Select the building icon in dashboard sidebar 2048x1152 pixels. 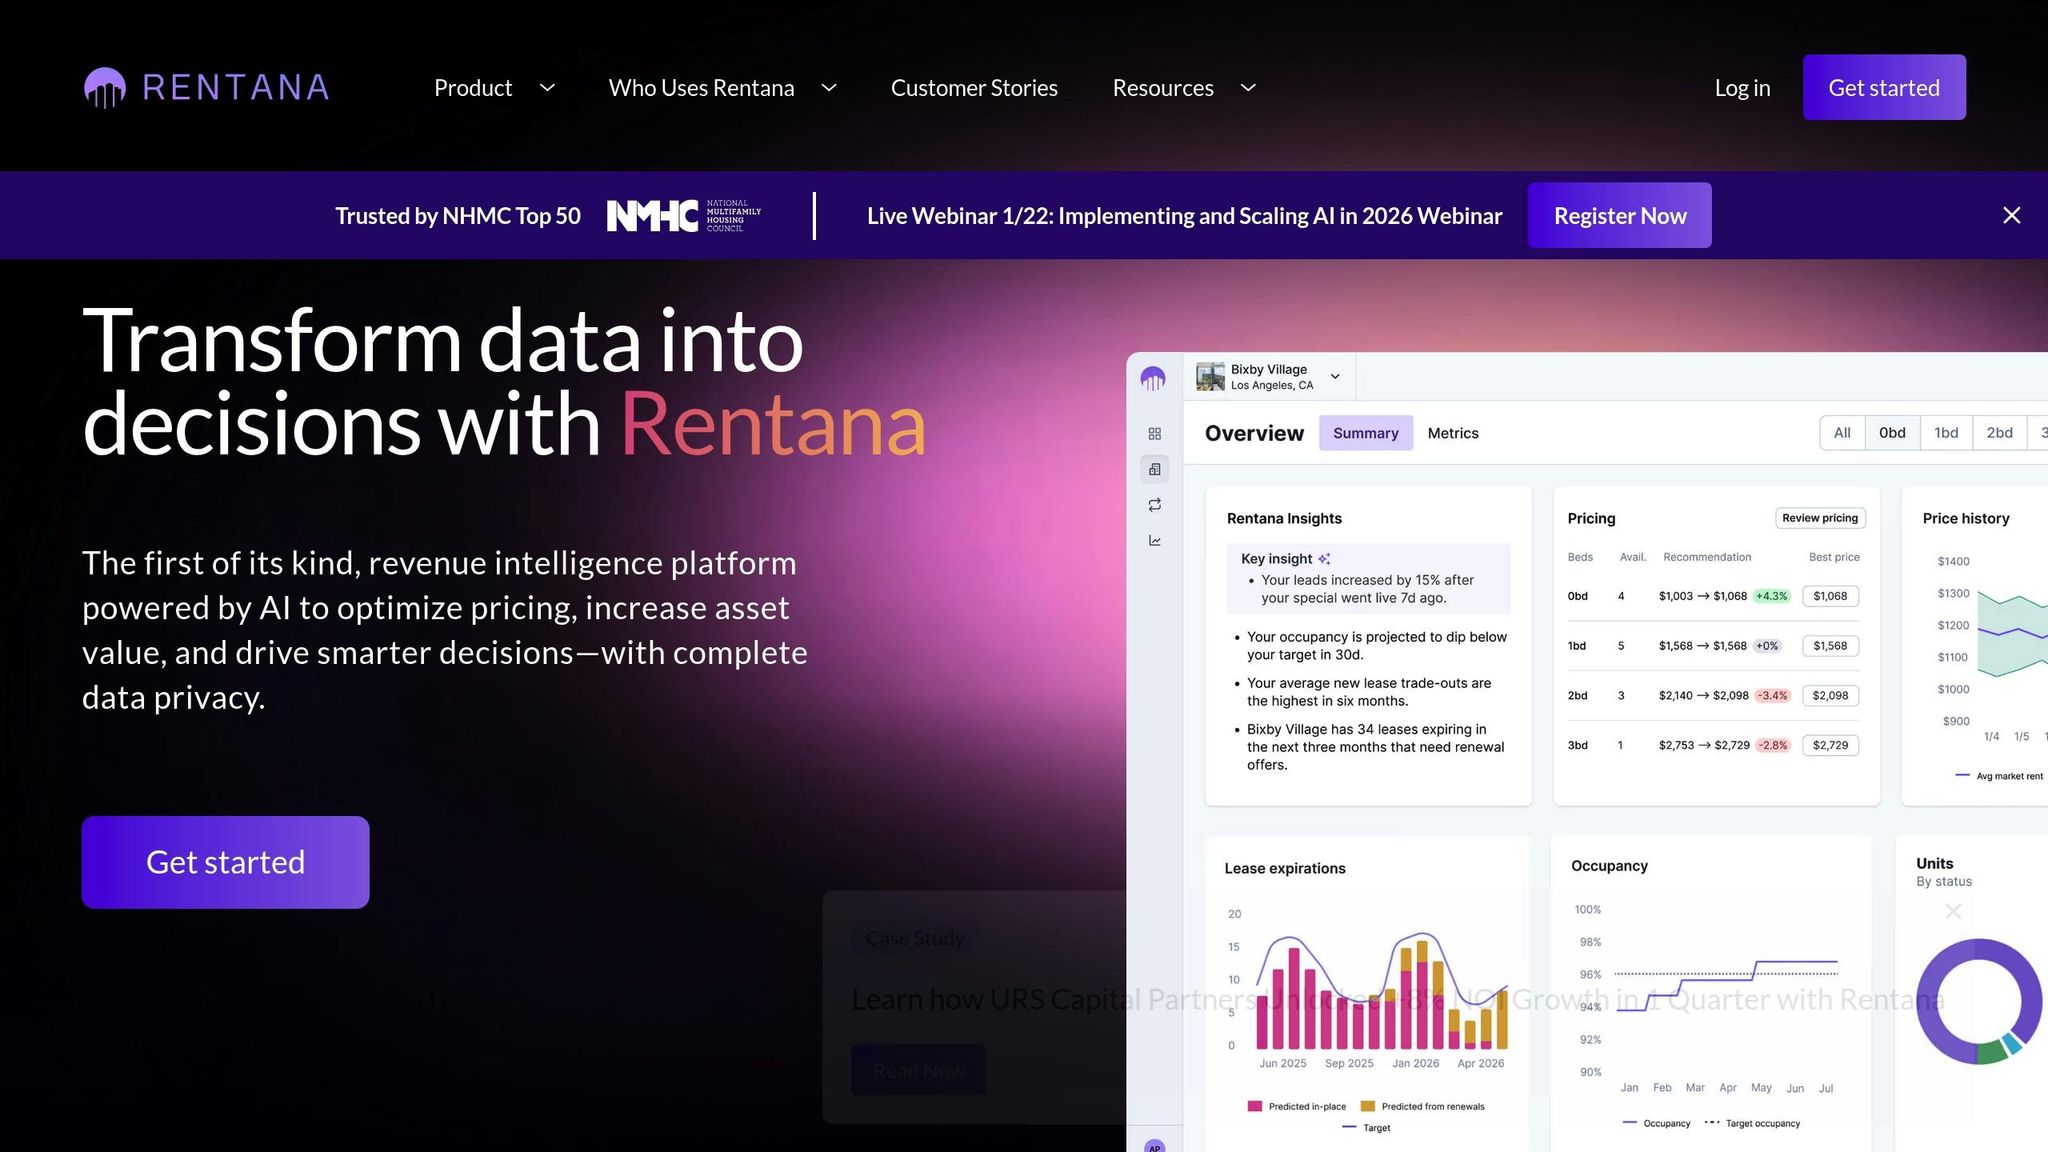tap(1154, 469)
